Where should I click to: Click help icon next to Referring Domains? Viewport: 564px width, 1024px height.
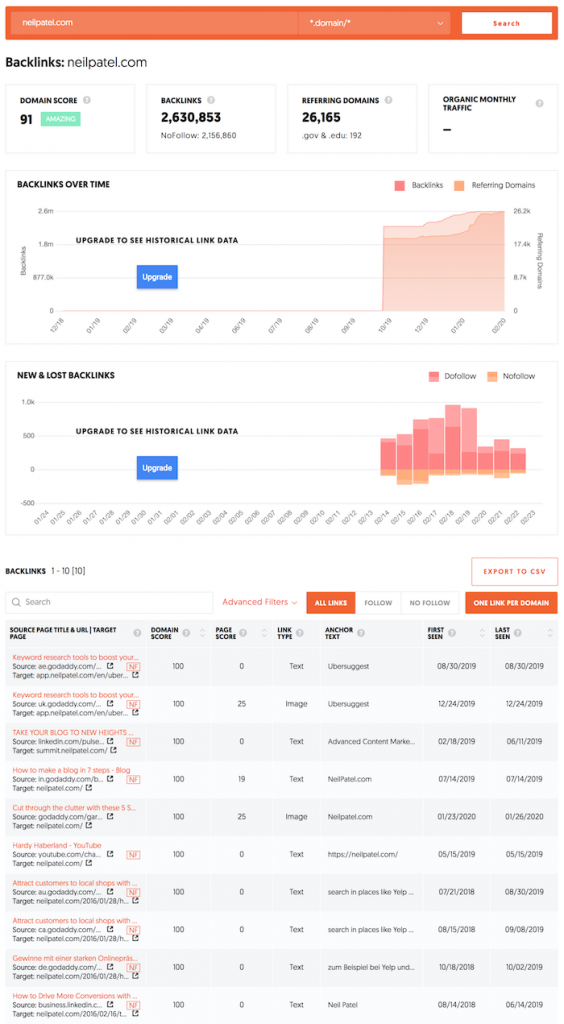click(x=388, y=101)
